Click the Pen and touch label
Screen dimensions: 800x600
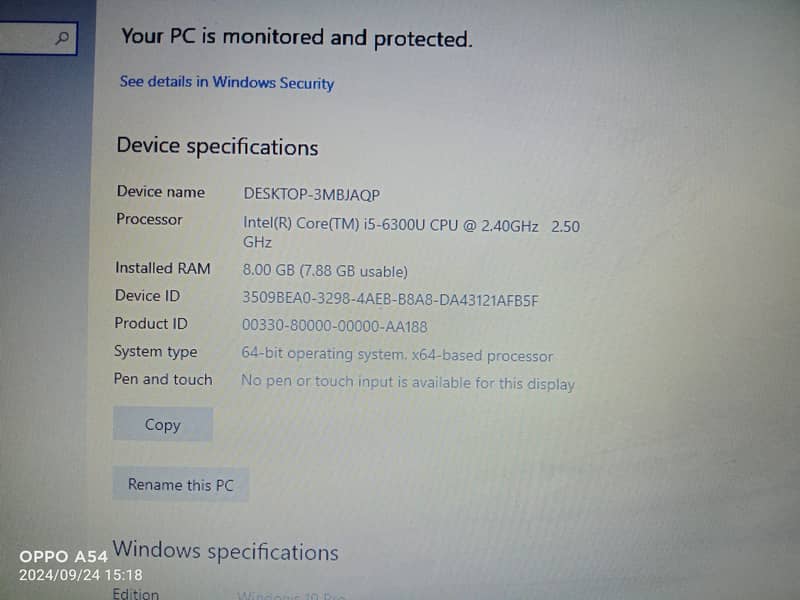pyautogui.click(x=163, y=379)
